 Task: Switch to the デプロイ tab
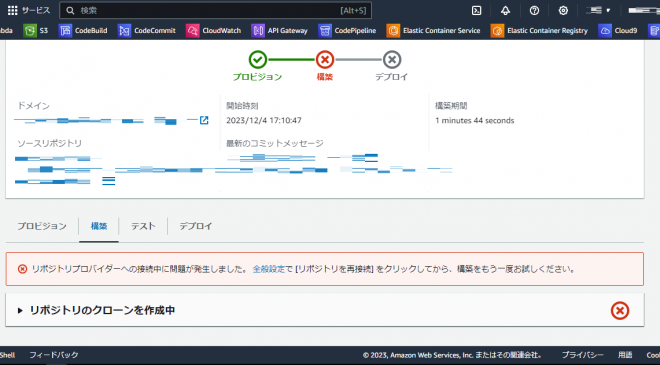click(x=196, y=226)
